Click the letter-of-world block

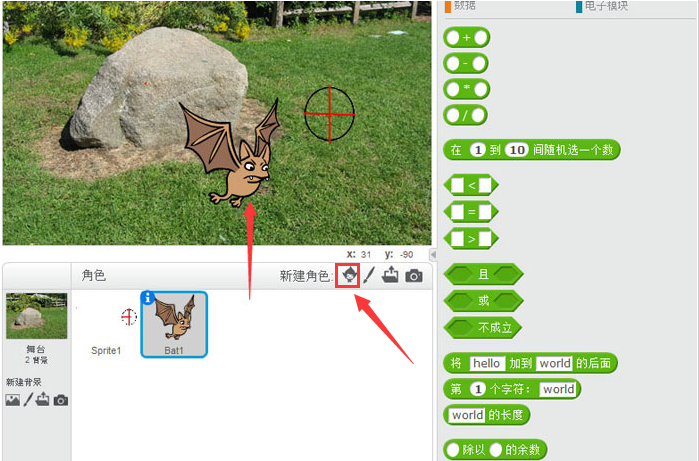click(x=512, y=389)
